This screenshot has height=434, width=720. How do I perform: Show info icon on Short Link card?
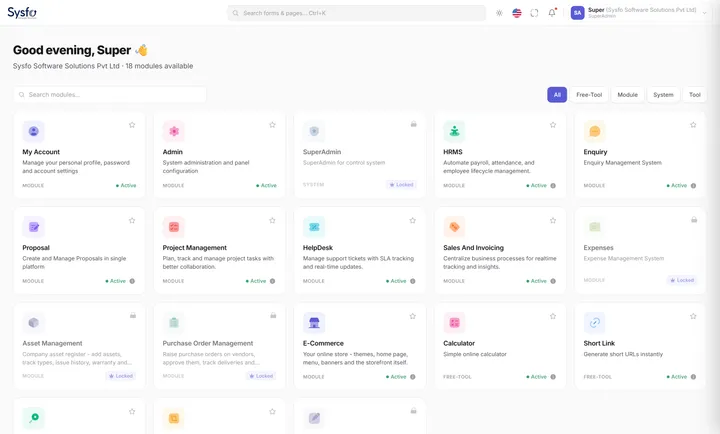[693, 377]
